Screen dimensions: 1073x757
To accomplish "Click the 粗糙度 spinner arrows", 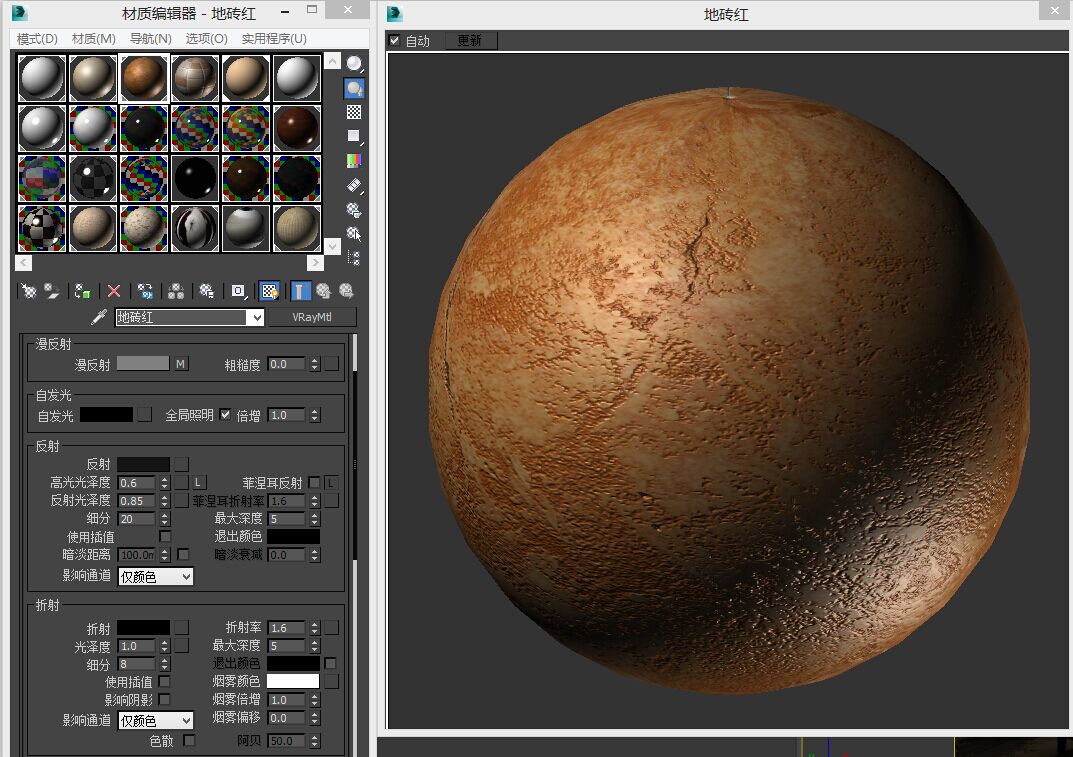I will (315, 364).
